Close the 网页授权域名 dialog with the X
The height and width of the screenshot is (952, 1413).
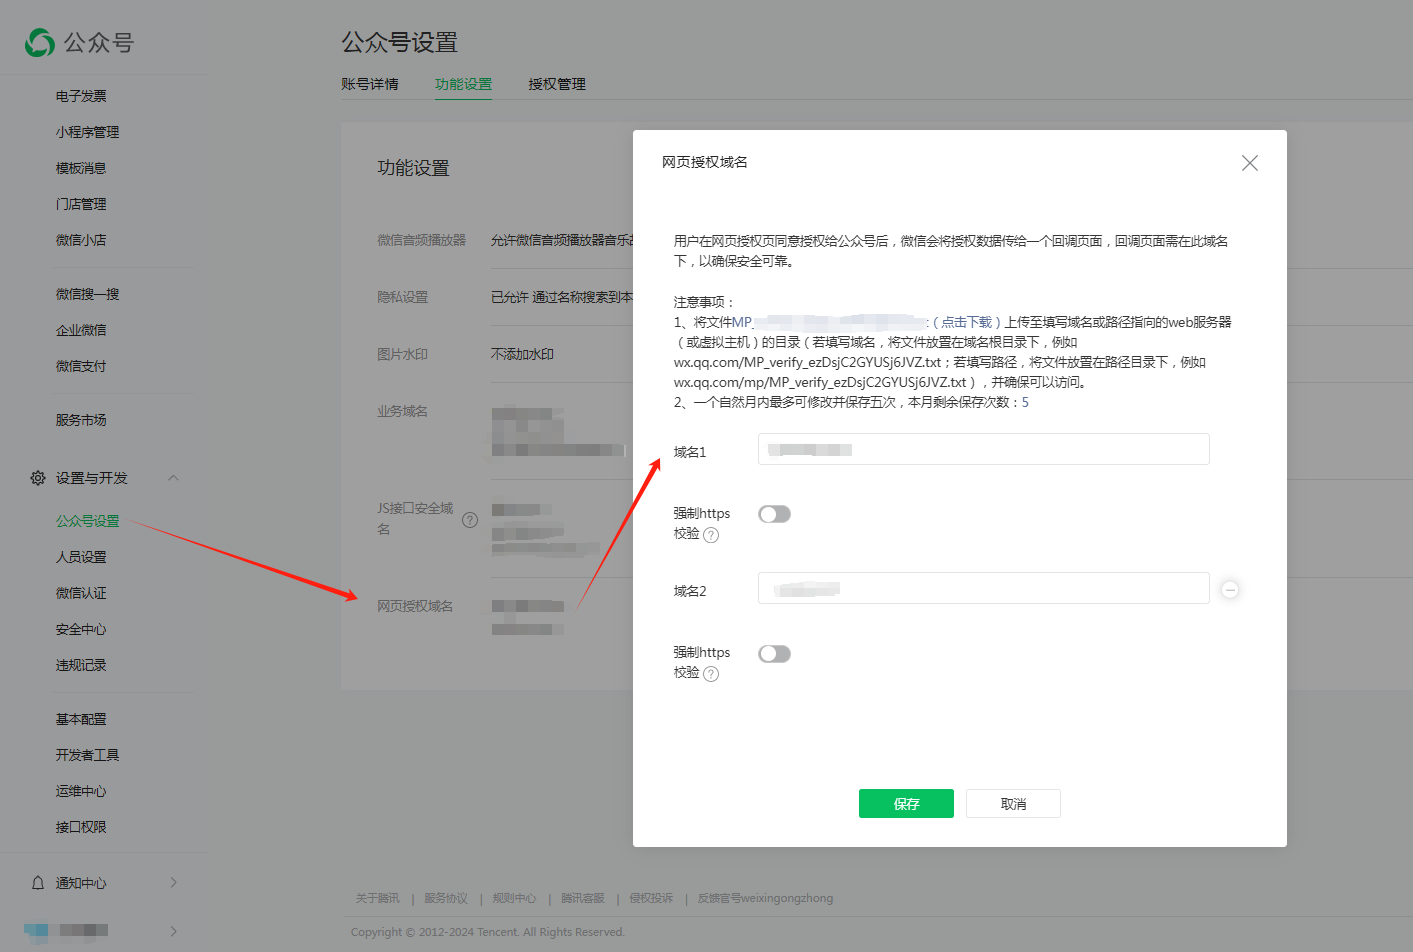(x=1249, y=163)
